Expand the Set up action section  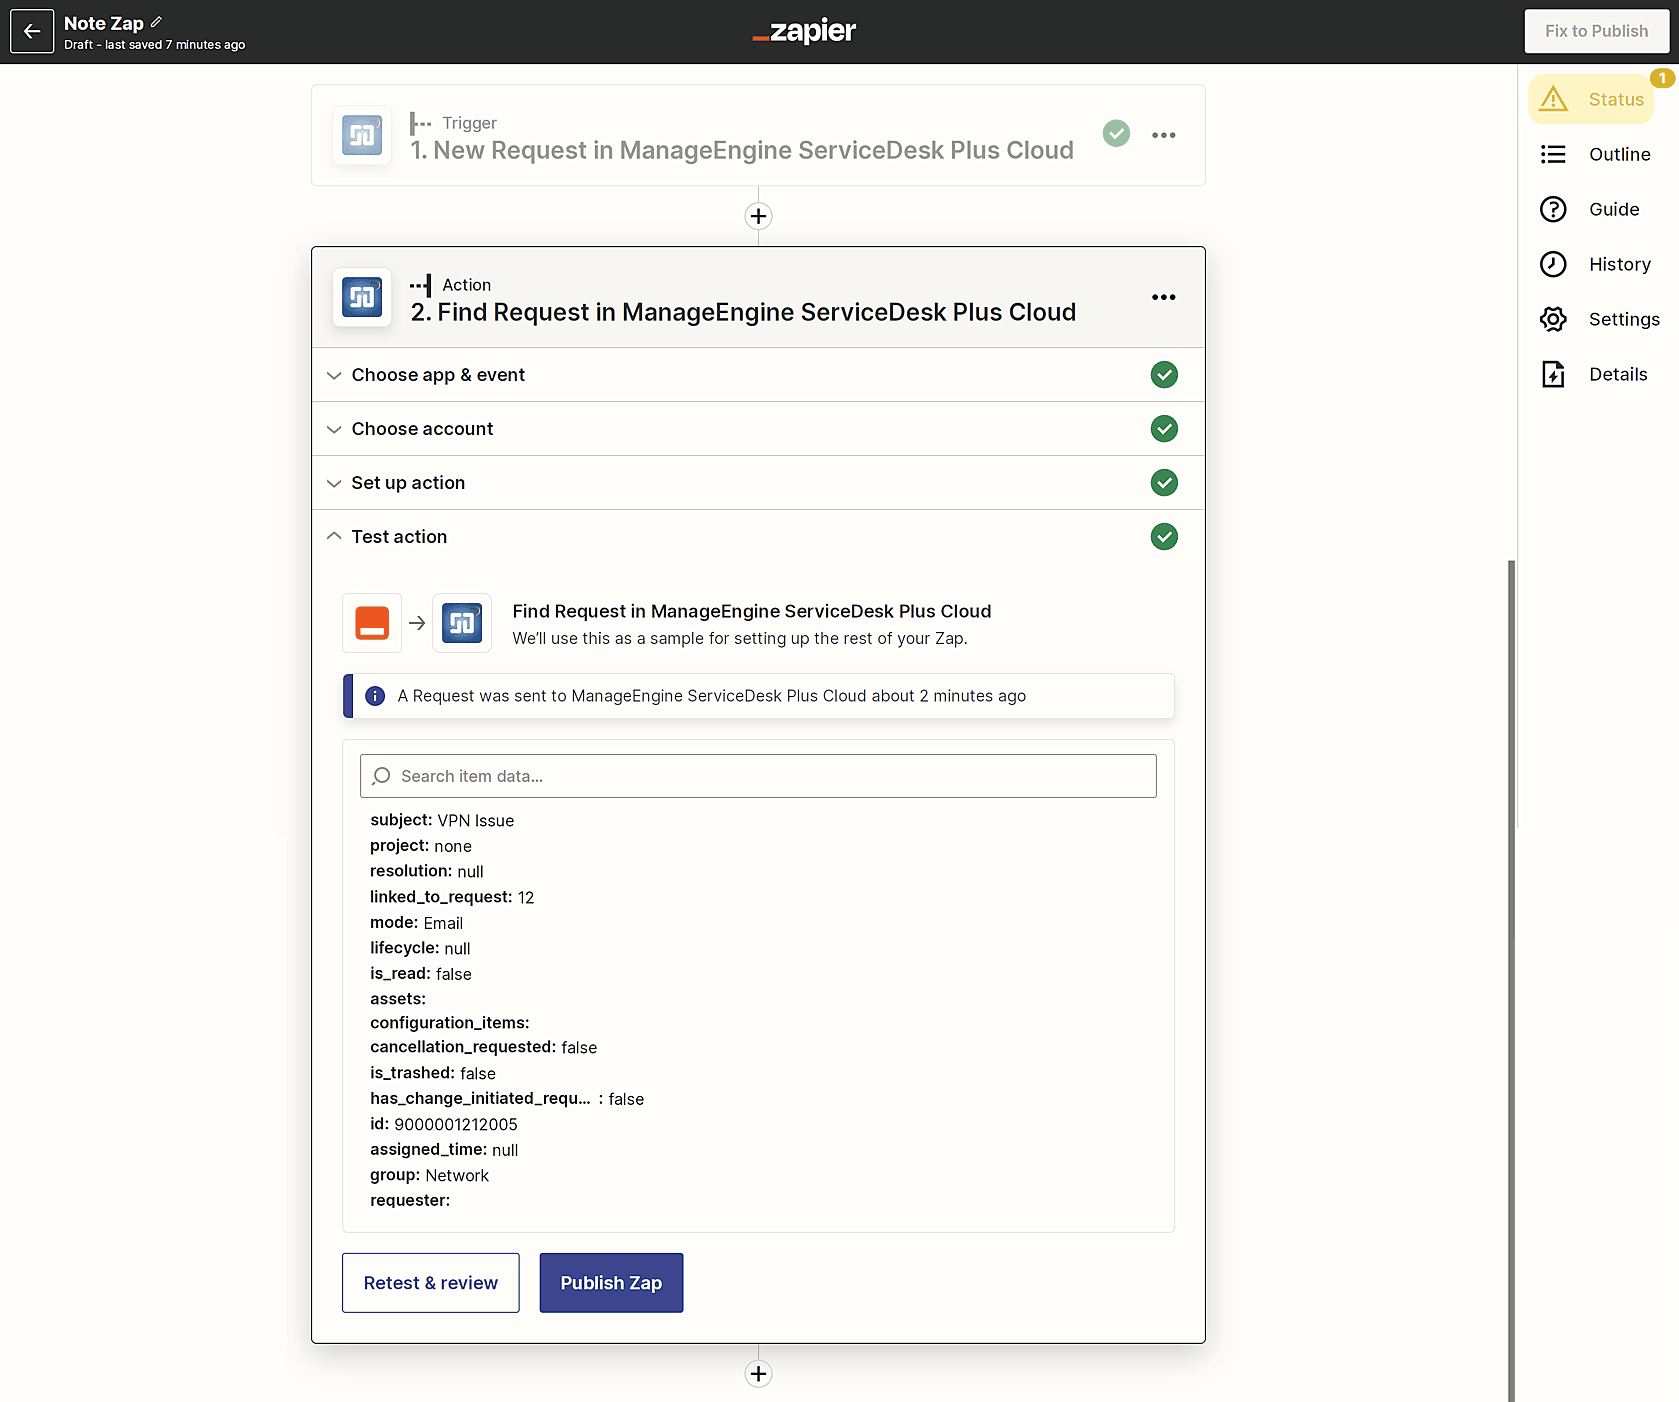[408, 483]
